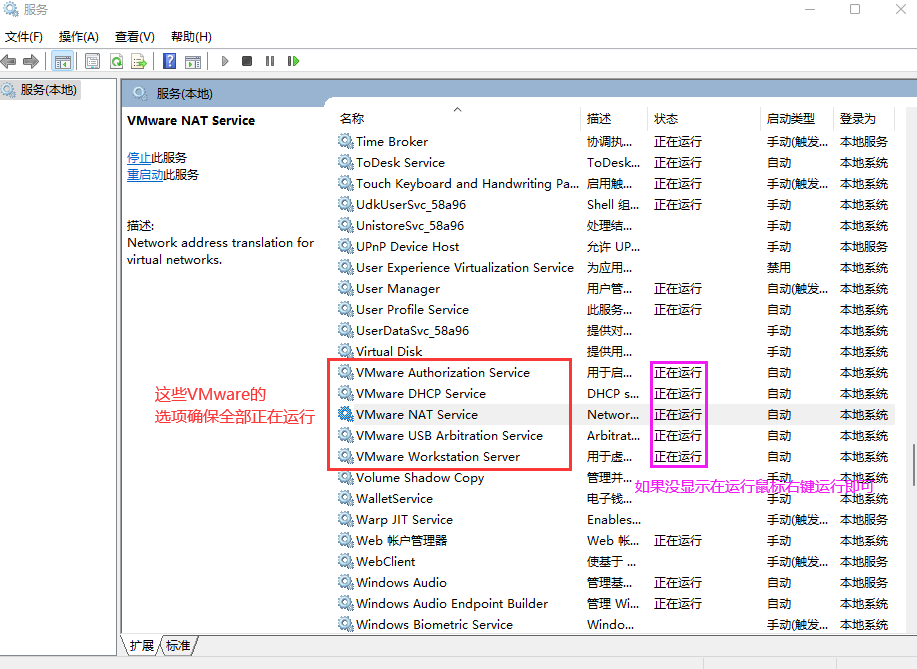This screenshot has width=917, height=669.
Task: Select Touch Keyboard and Handwriting service name
Action: point(467,183)
